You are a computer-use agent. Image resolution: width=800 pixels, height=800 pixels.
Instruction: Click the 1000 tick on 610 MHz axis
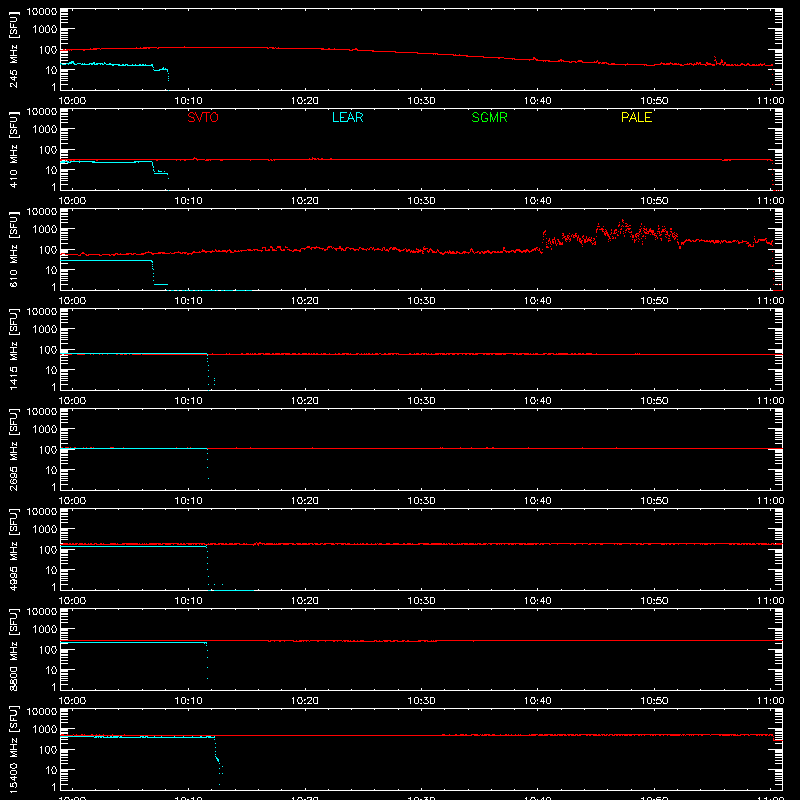click(x=45, y=229)
